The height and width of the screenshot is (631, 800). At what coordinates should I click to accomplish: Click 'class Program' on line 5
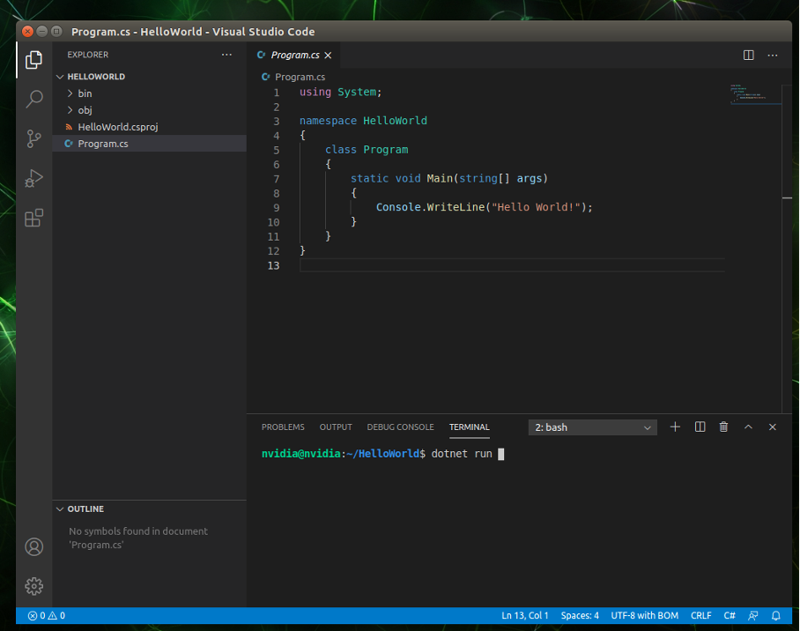click(x=367, y=149)
